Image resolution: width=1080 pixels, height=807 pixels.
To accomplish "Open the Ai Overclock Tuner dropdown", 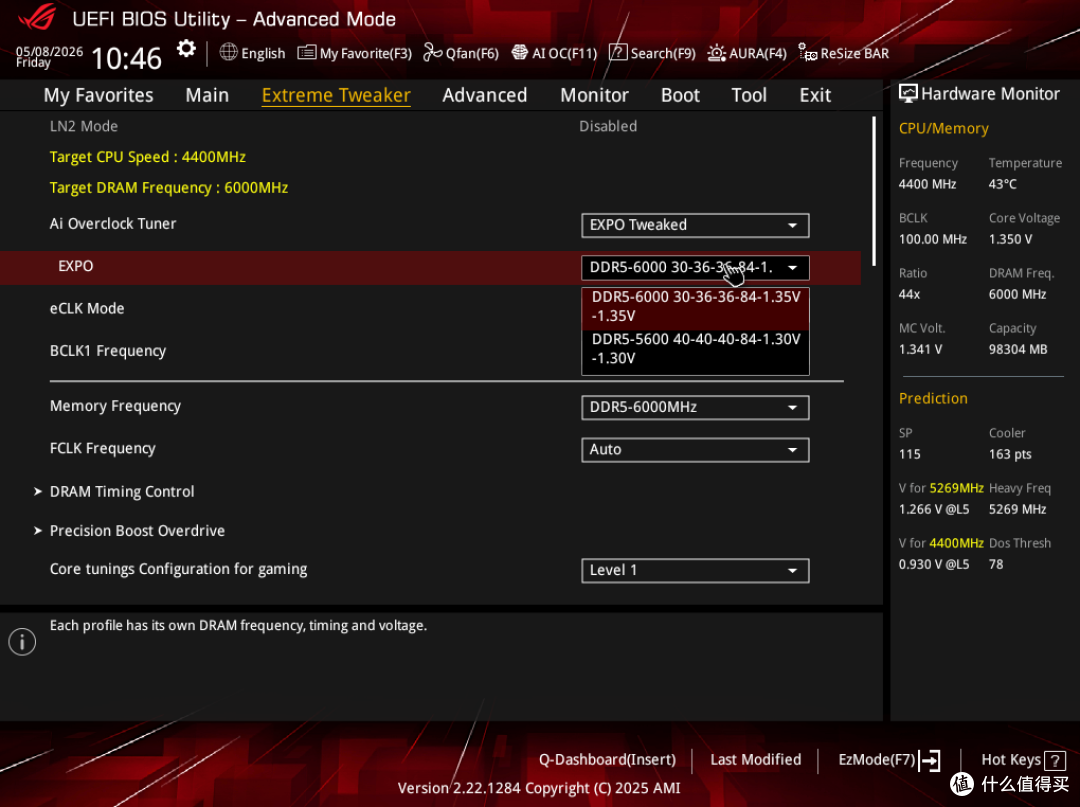I will click(x=695, y=225).
